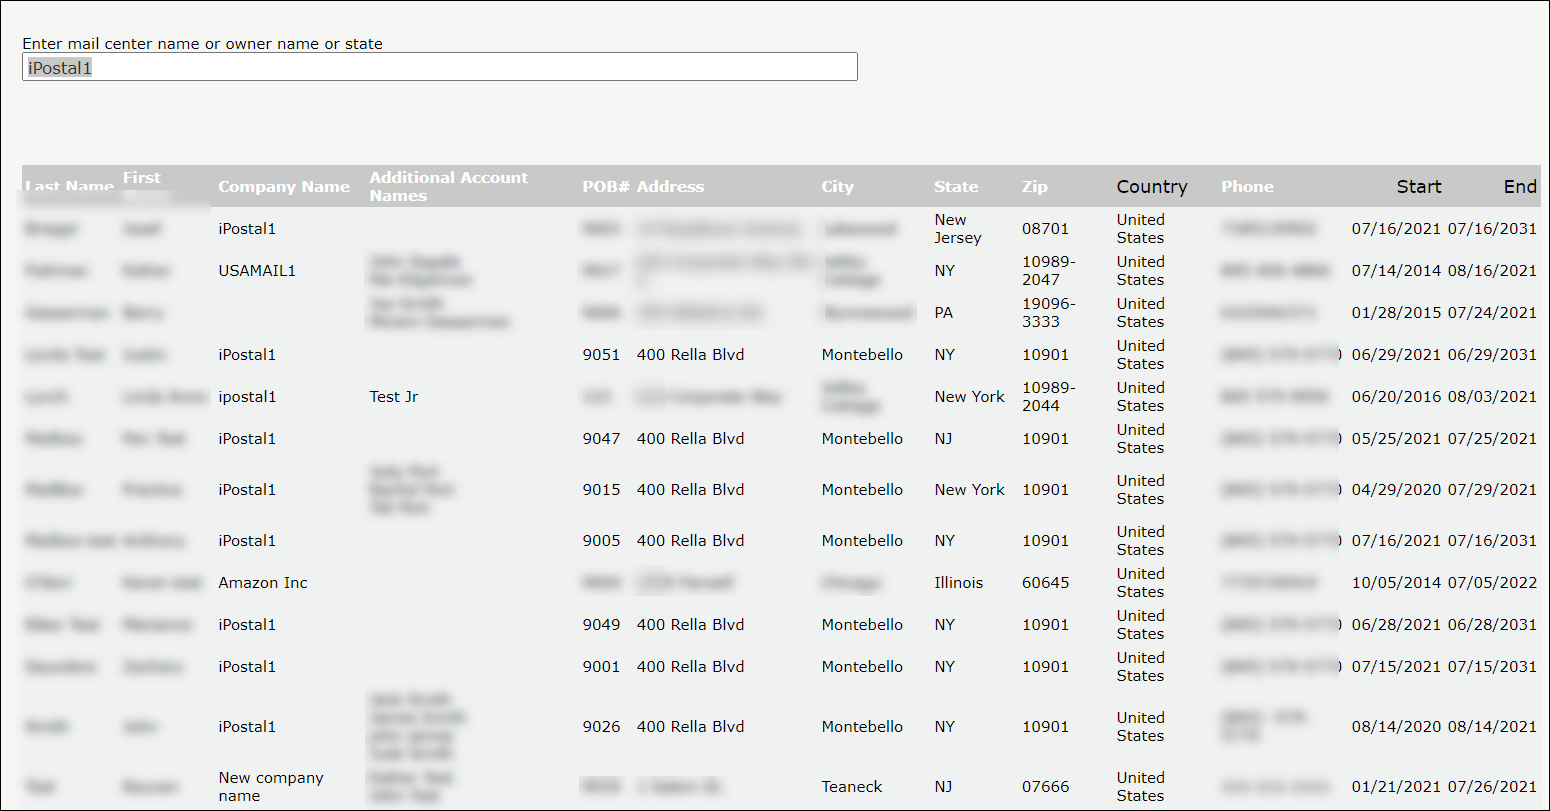Click POB number 9051

(x=601, y=355)
